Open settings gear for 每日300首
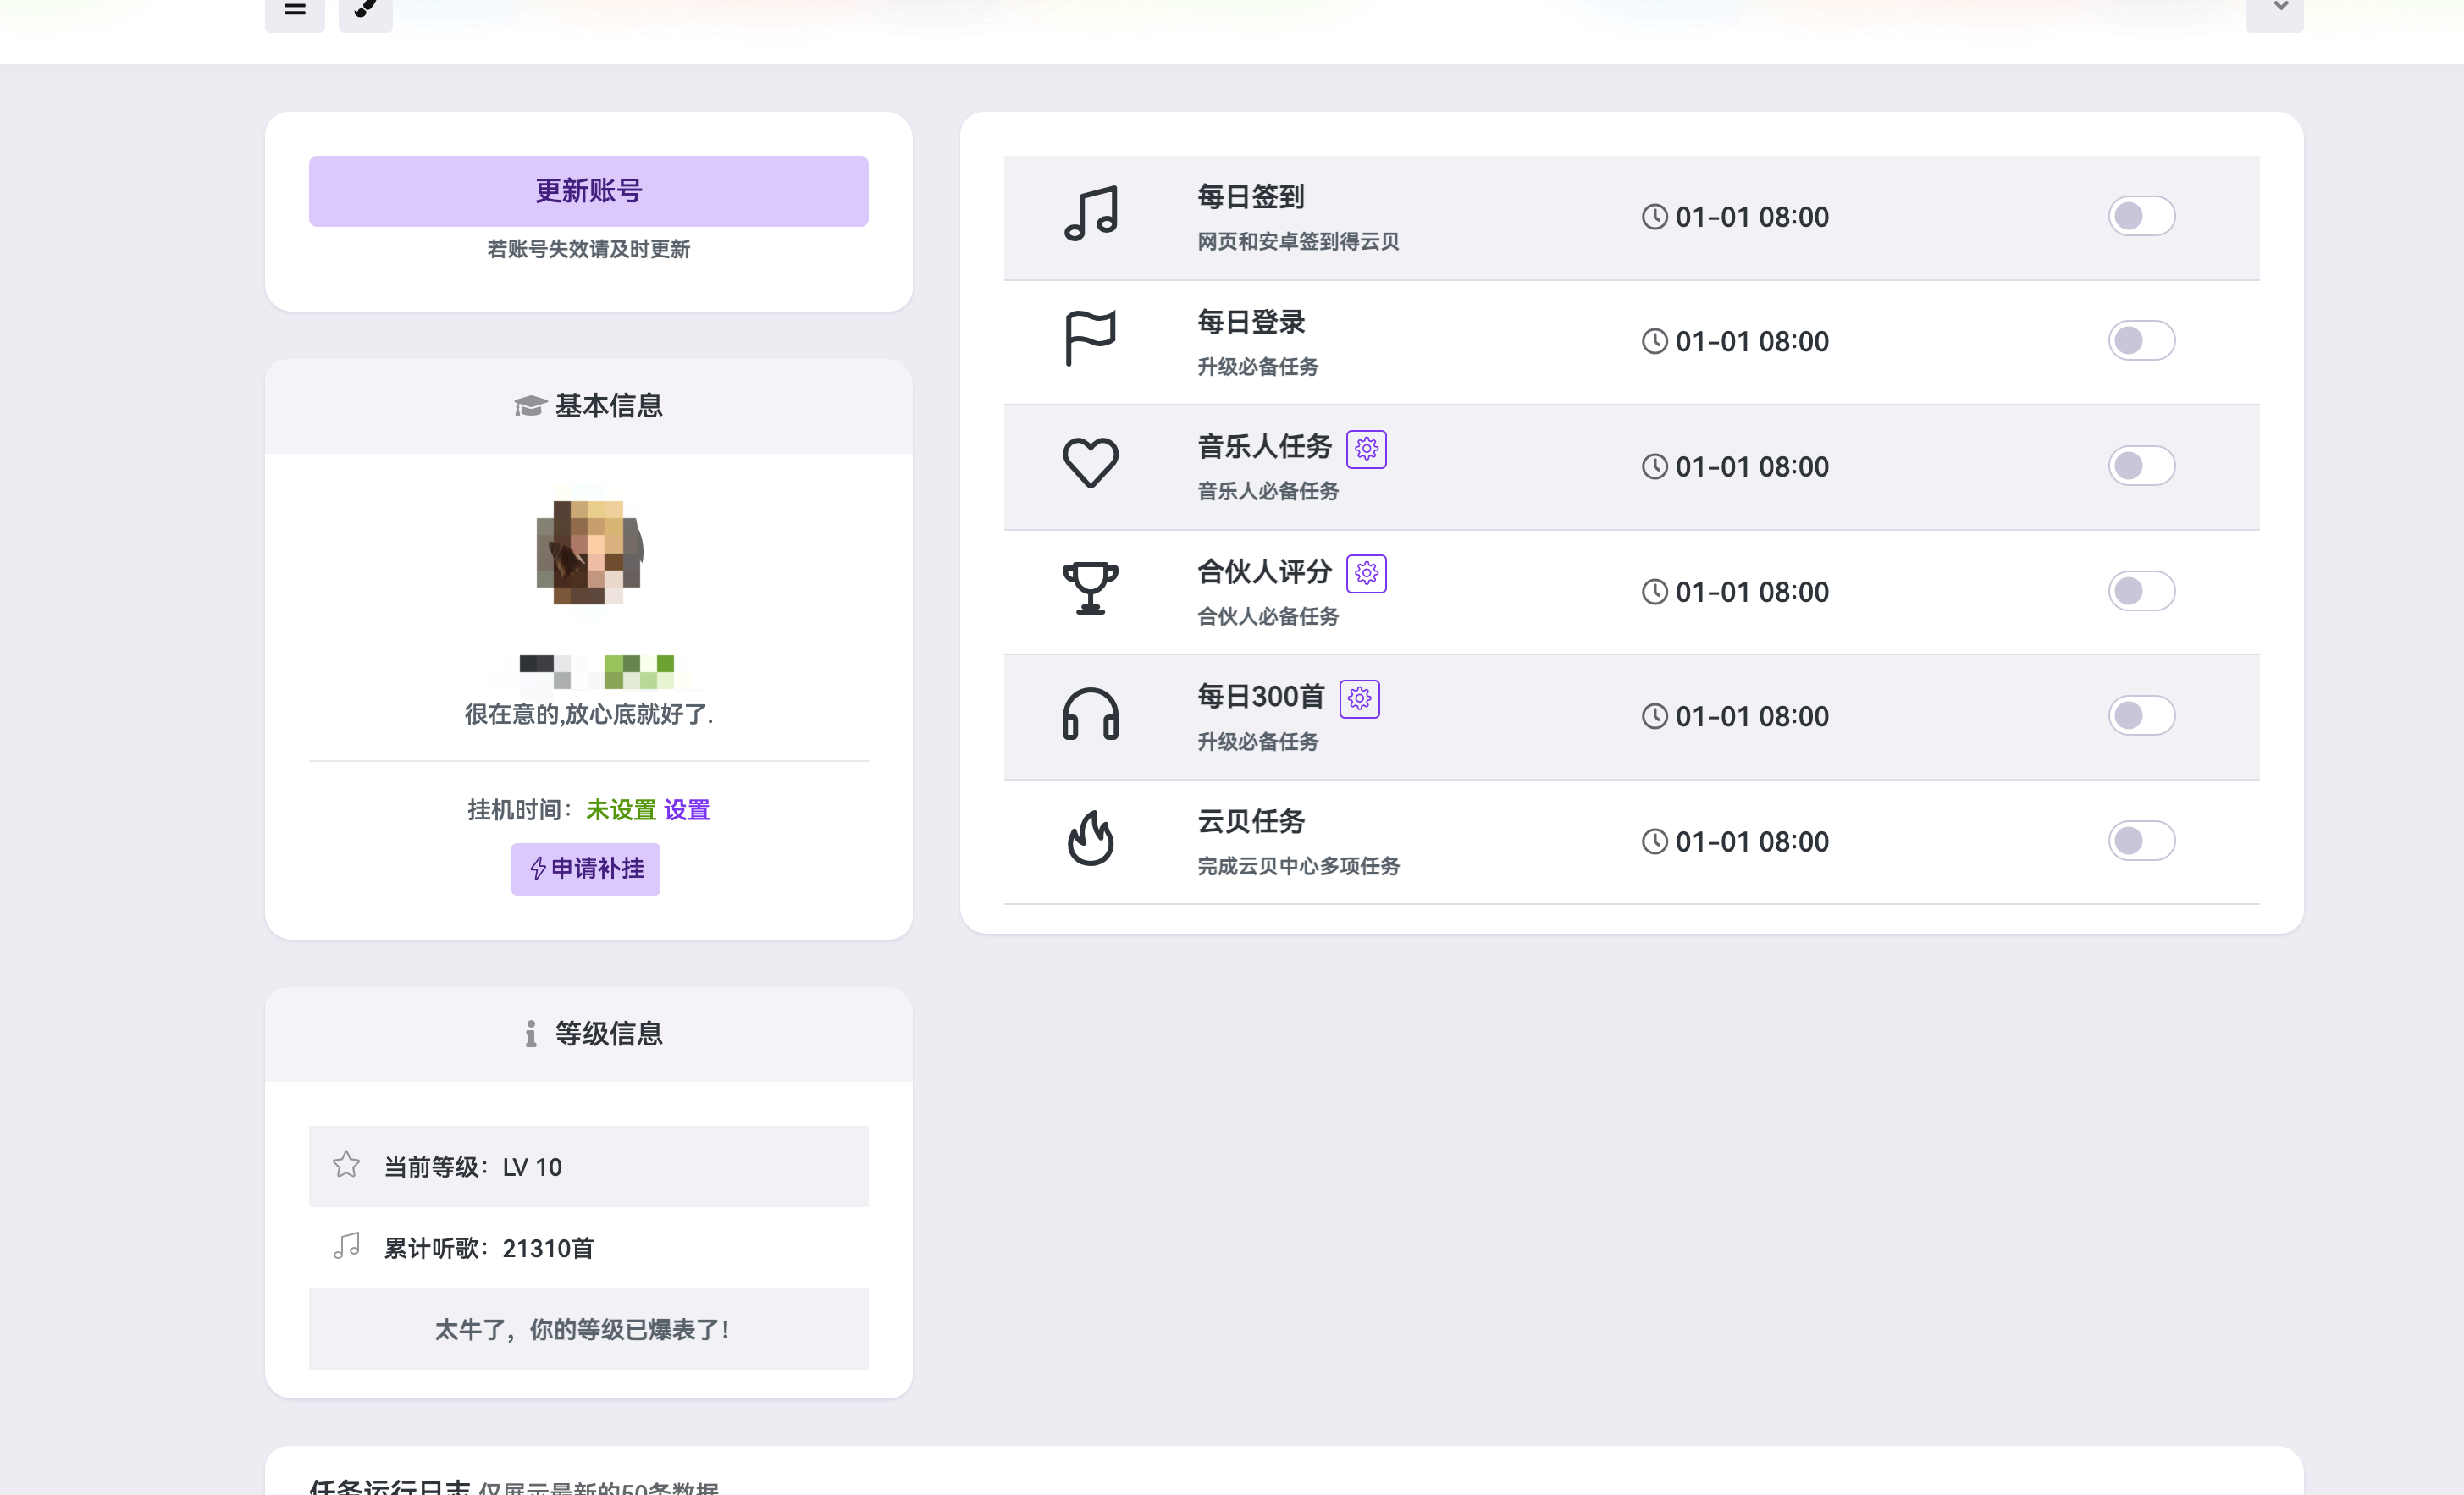Viewport: 2464px width, 1495px height. pos(1360,699)
